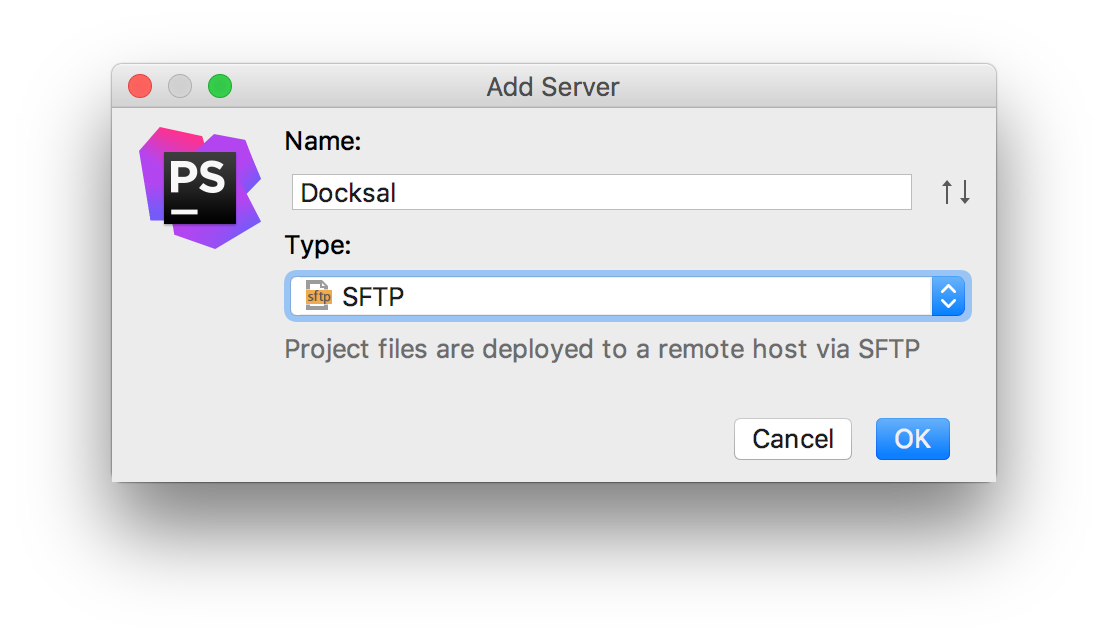
Task: Click the green zoom window button
Action: (220, 87)
